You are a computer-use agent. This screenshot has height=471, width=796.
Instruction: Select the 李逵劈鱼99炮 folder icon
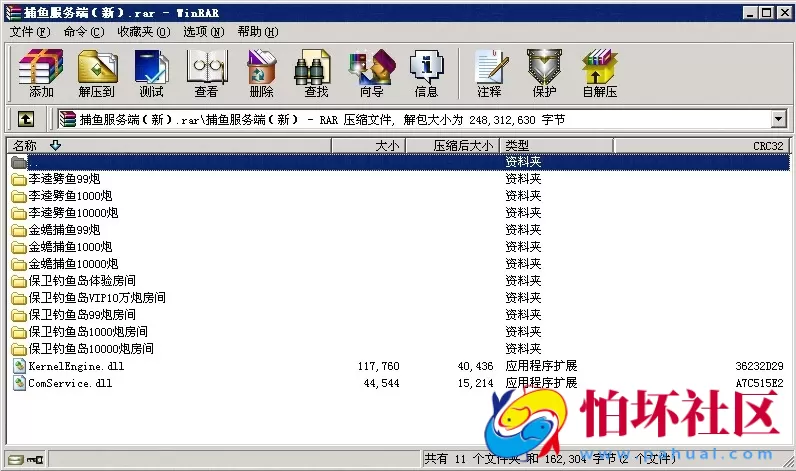(19, 179)
